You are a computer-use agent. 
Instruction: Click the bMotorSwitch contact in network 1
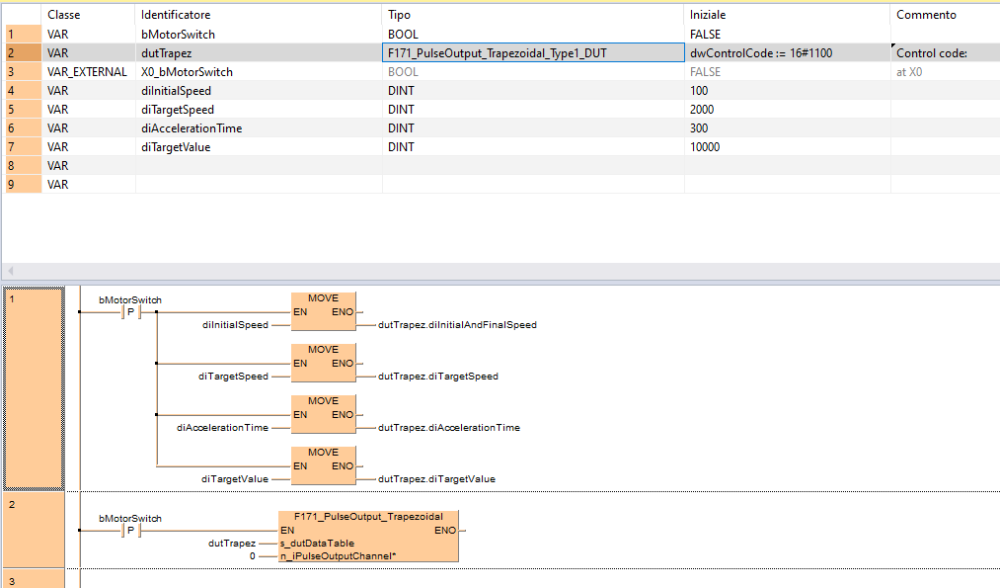[x=130, y=312]
